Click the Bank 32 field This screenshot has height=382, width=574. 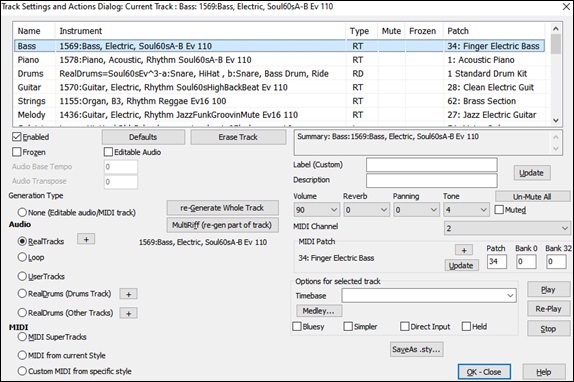pos(556,262)
